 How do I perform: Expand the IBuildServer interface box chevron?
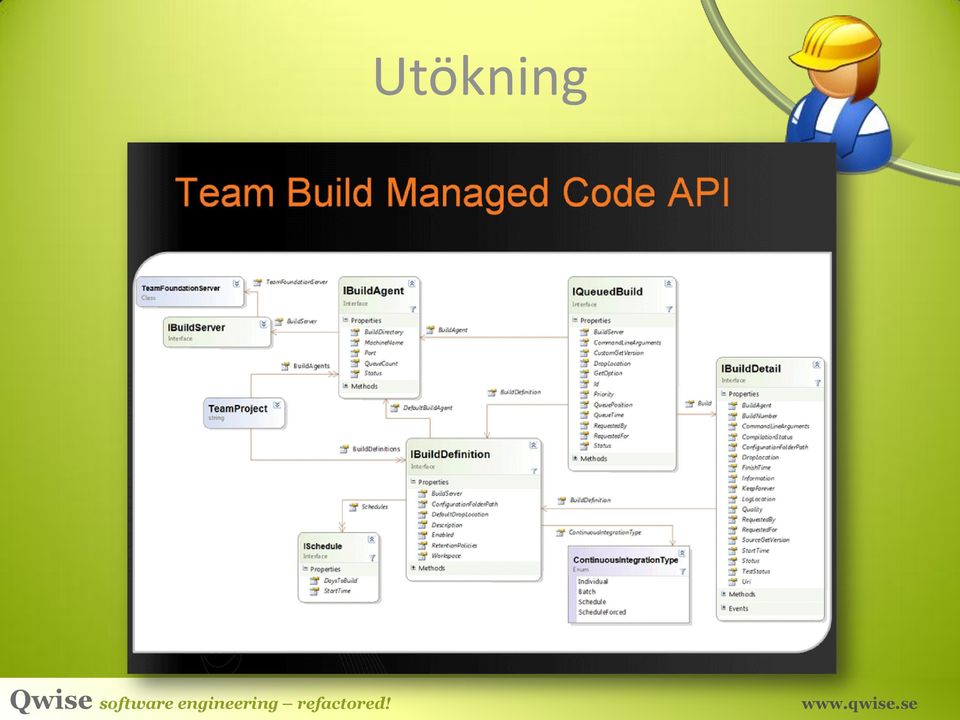(263, 324)
